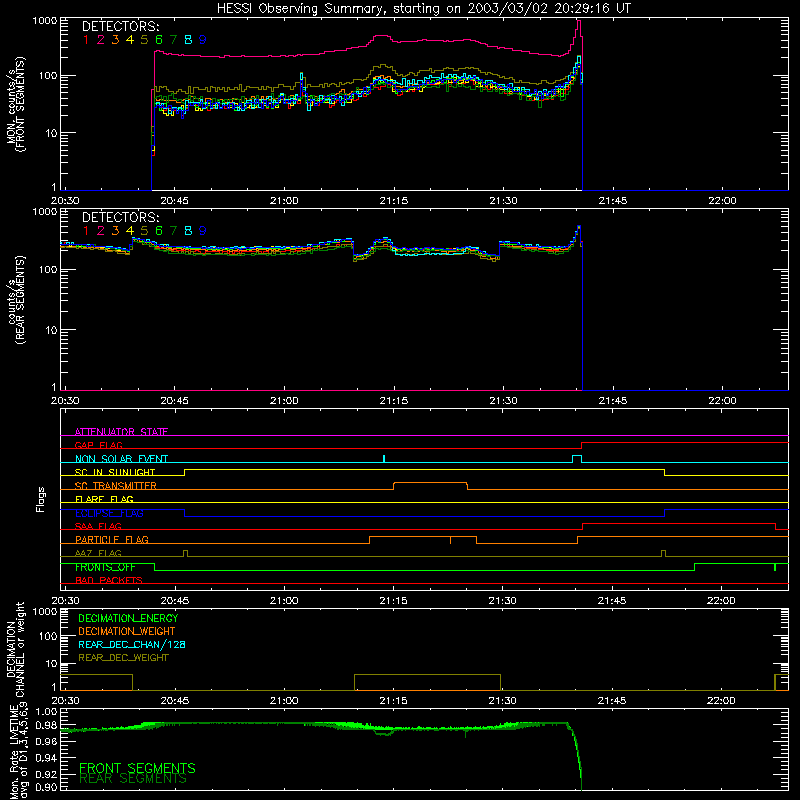Click the BAD_PACKETS flag label

point(109,580)
